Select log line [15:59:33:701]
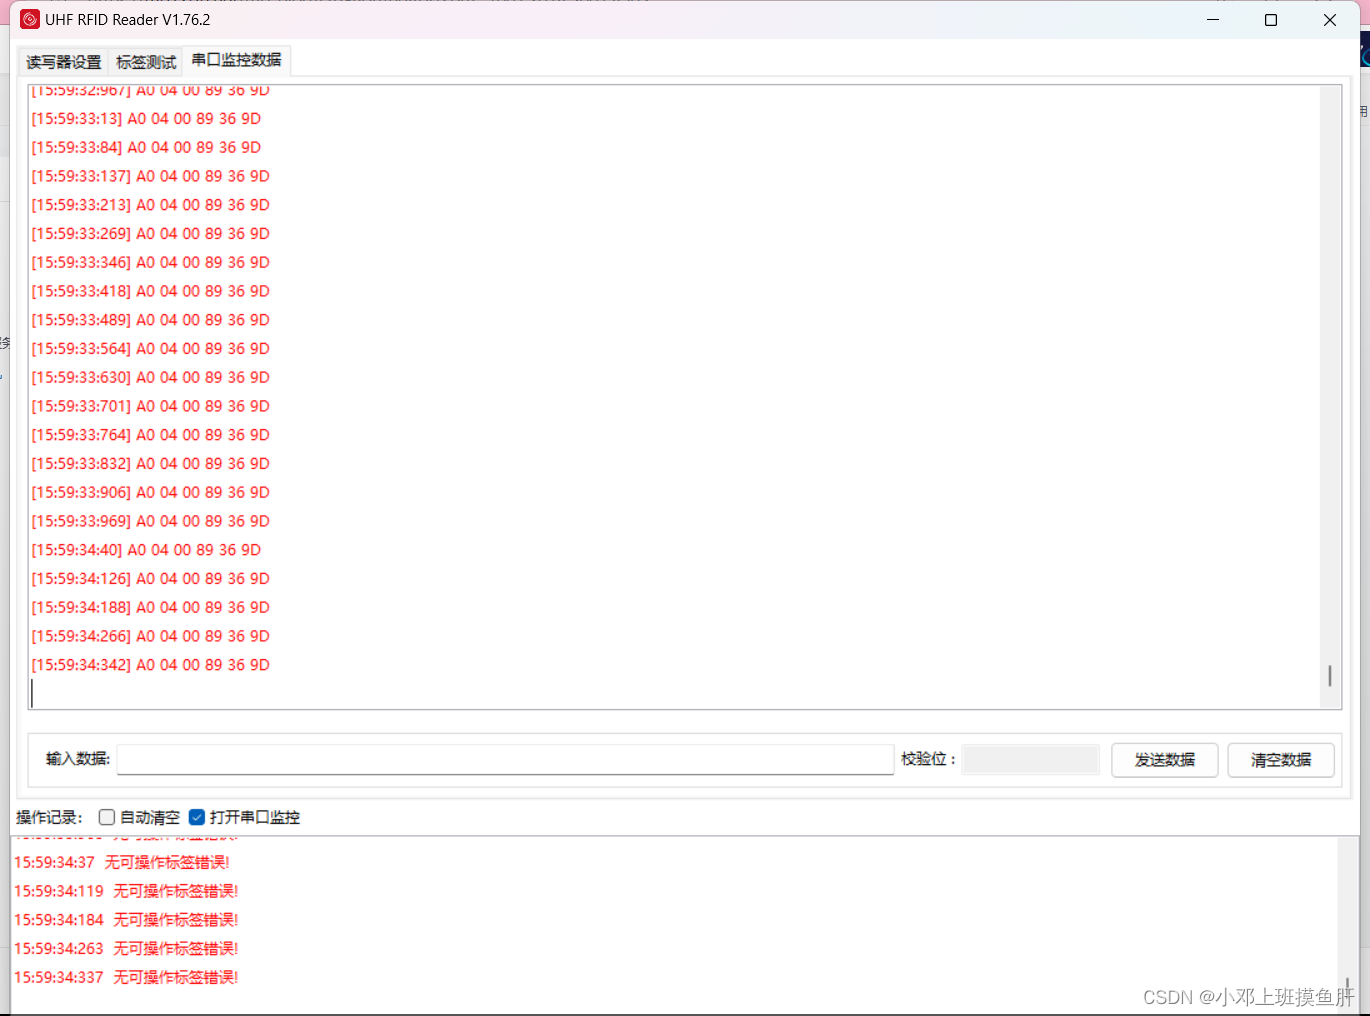Screen dimensions: 1370x1016 coord(150,406)
